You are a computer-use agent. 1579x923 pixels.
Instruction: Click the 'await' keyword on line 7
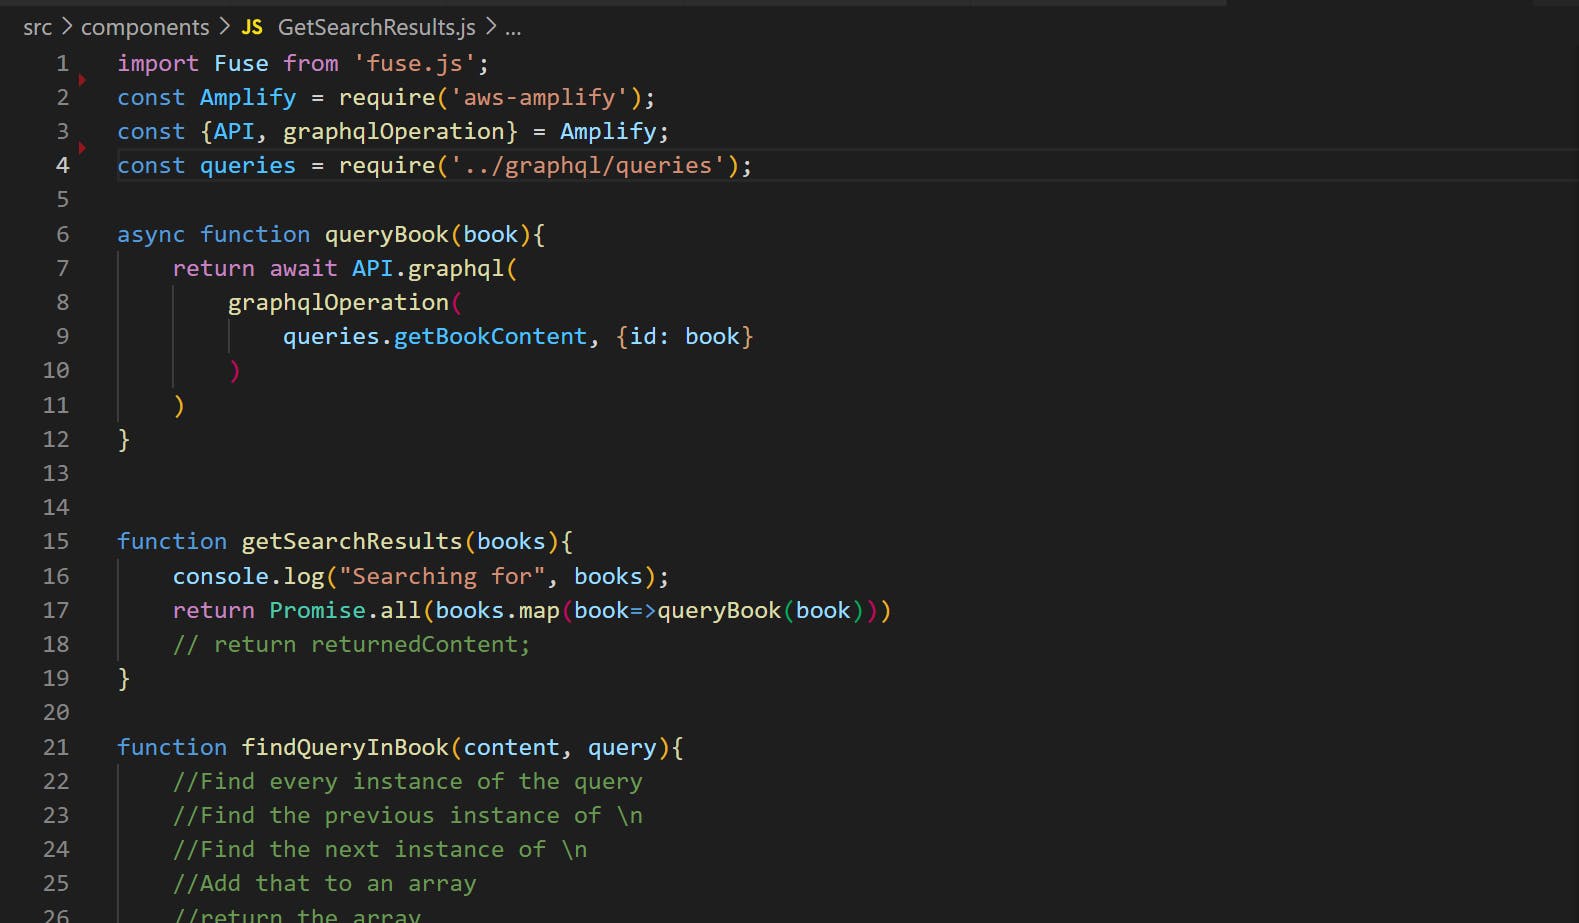pos(303,268)
